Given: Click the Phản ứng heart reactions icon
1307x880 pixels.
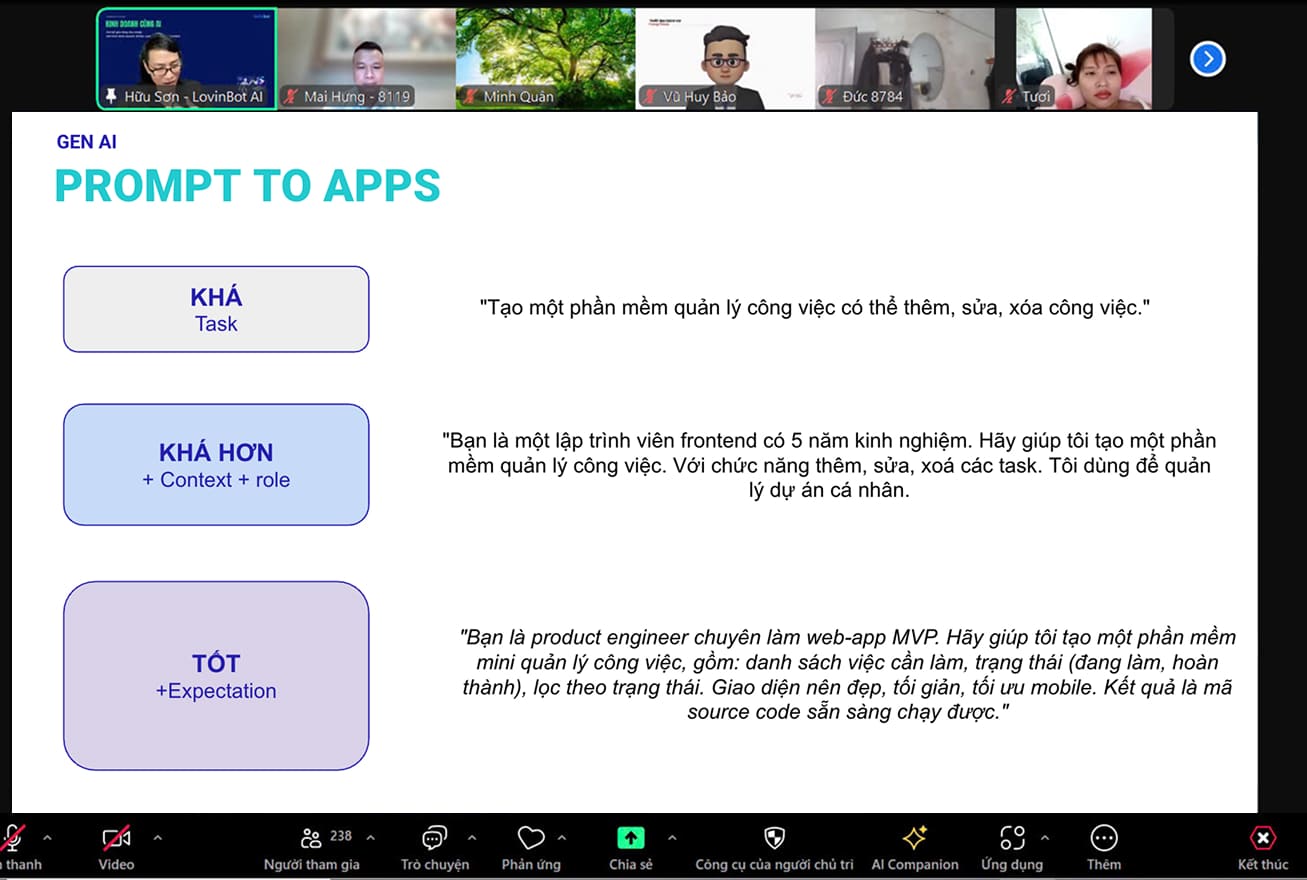Looking at the screenshot, I should 530,839.
